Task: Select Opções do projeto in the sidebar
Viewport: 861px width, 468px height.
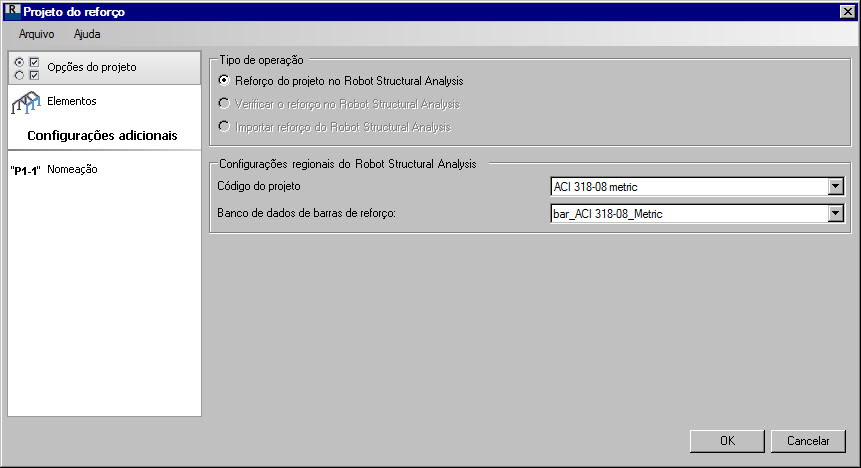Action: point(104,68)
